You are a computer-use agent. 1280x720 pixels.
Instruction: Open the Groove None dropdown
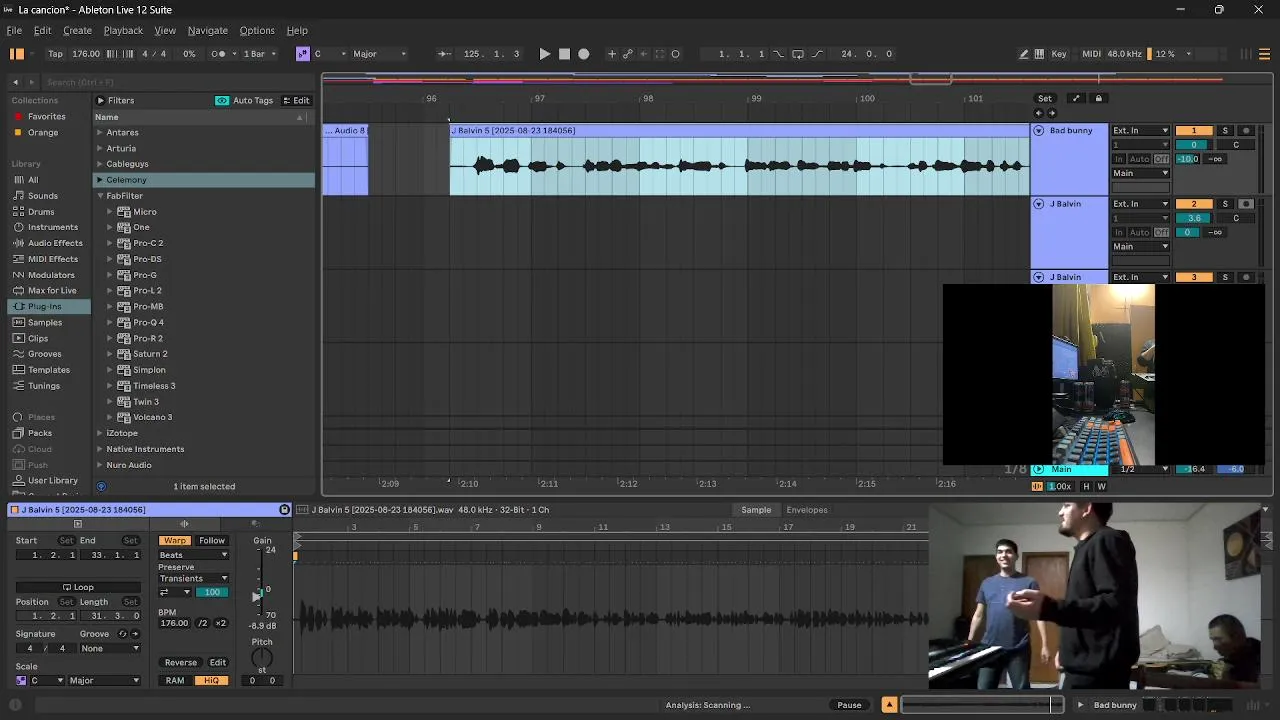click(x=110, y=649)
